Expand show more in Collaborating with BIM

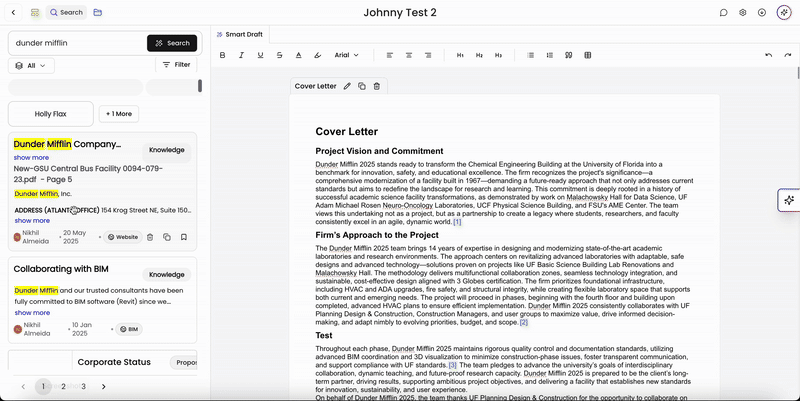pos(32,313)
